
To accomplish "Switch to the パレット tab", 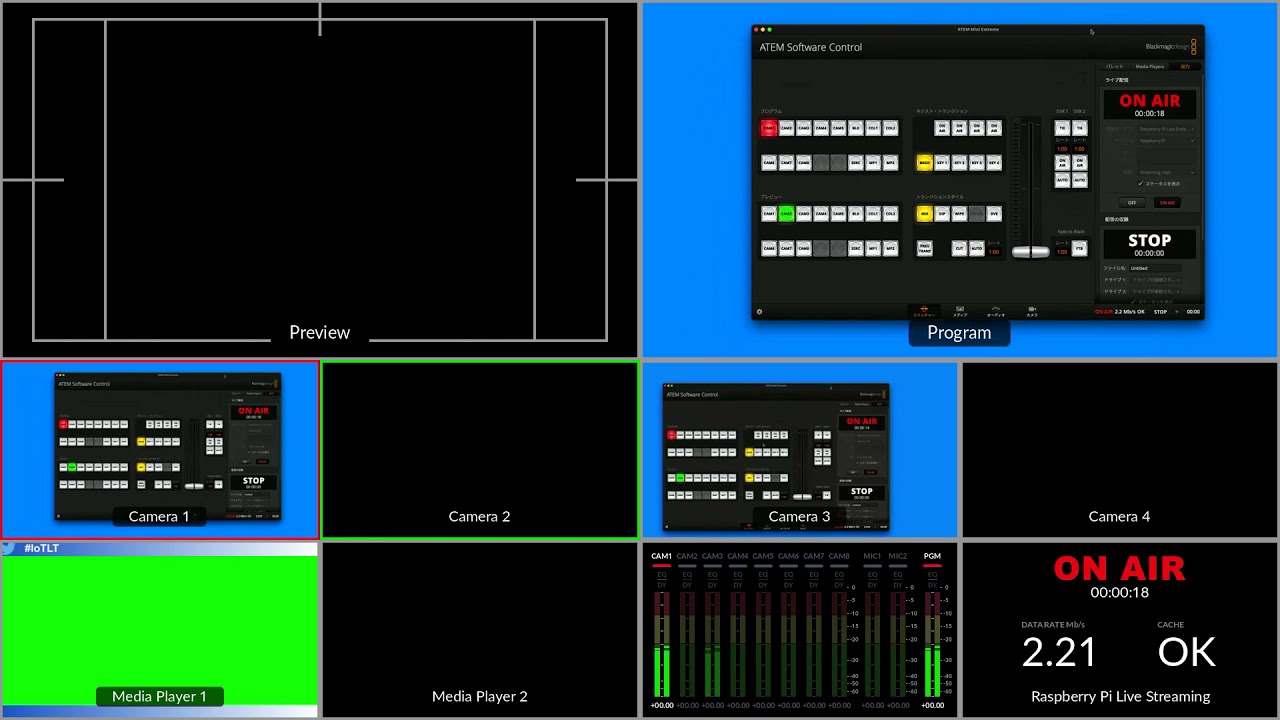I will 1114,66.
